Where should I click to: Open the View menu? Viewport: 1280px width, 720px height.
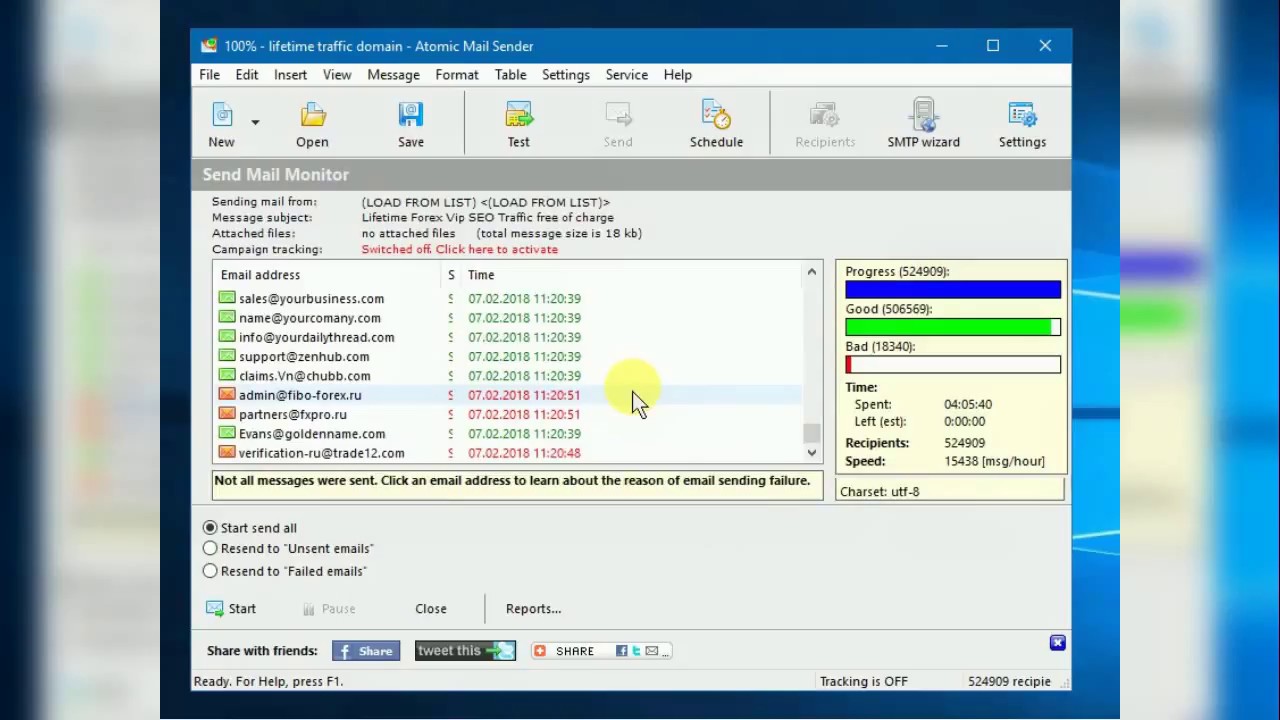[x=337, y=75]
